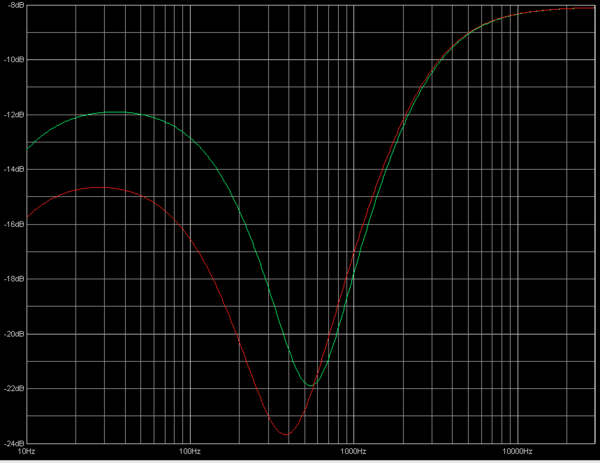Click the 1000Hz frequency label
The height and width of the screenshot is (463, 600).
point(353,452)
